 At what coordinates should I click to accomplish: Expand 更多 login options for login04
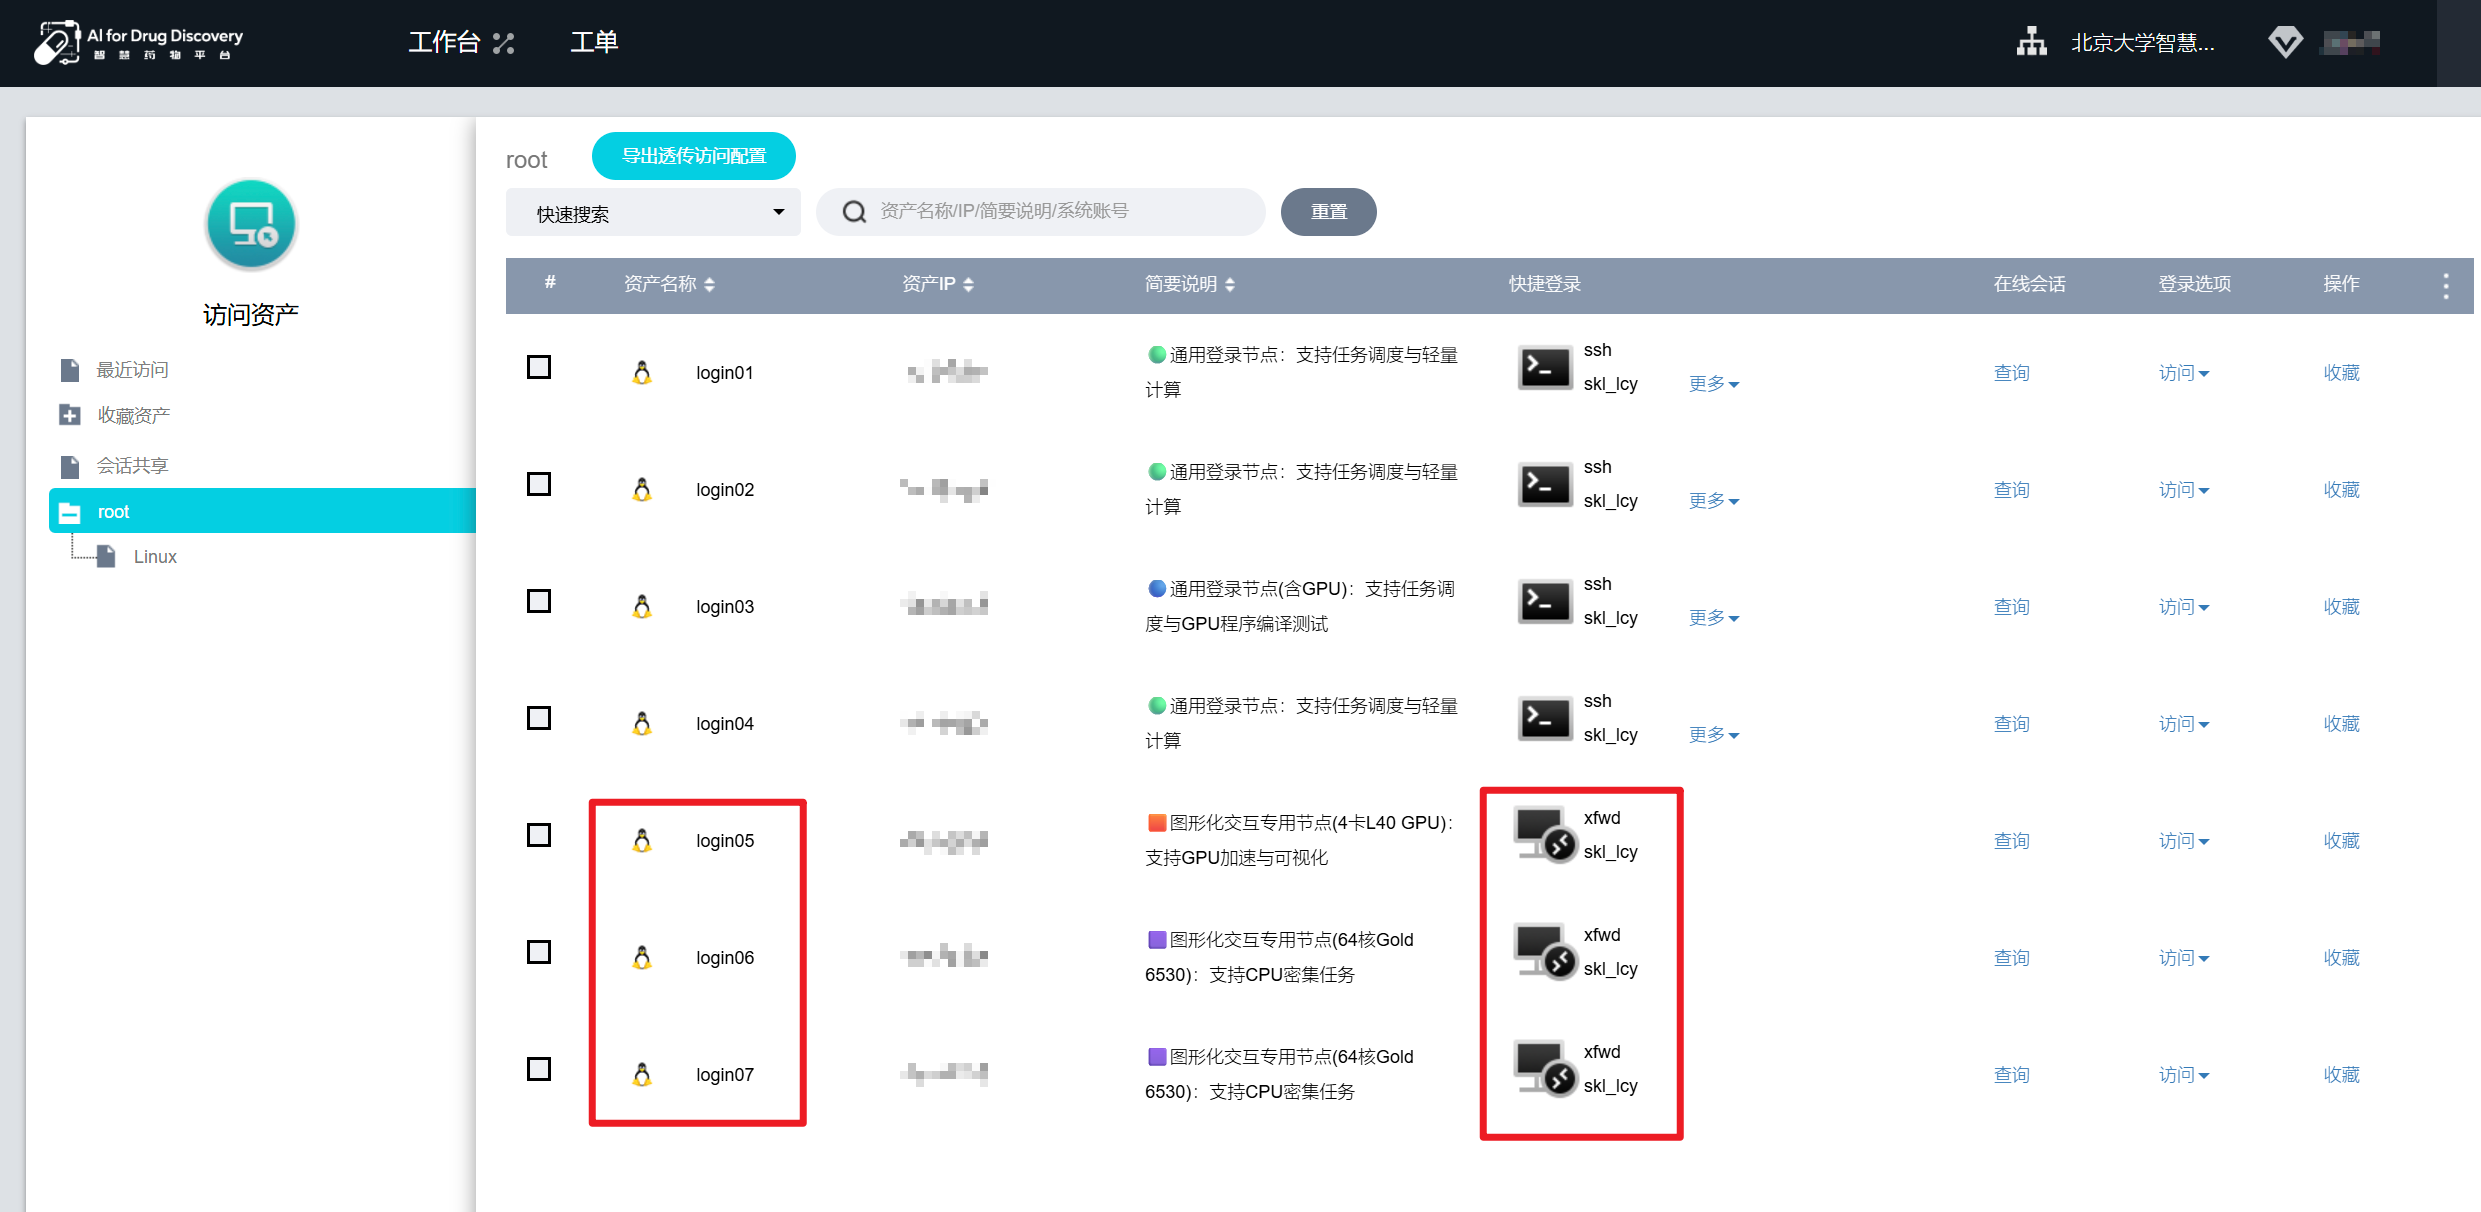[1714, 735]
